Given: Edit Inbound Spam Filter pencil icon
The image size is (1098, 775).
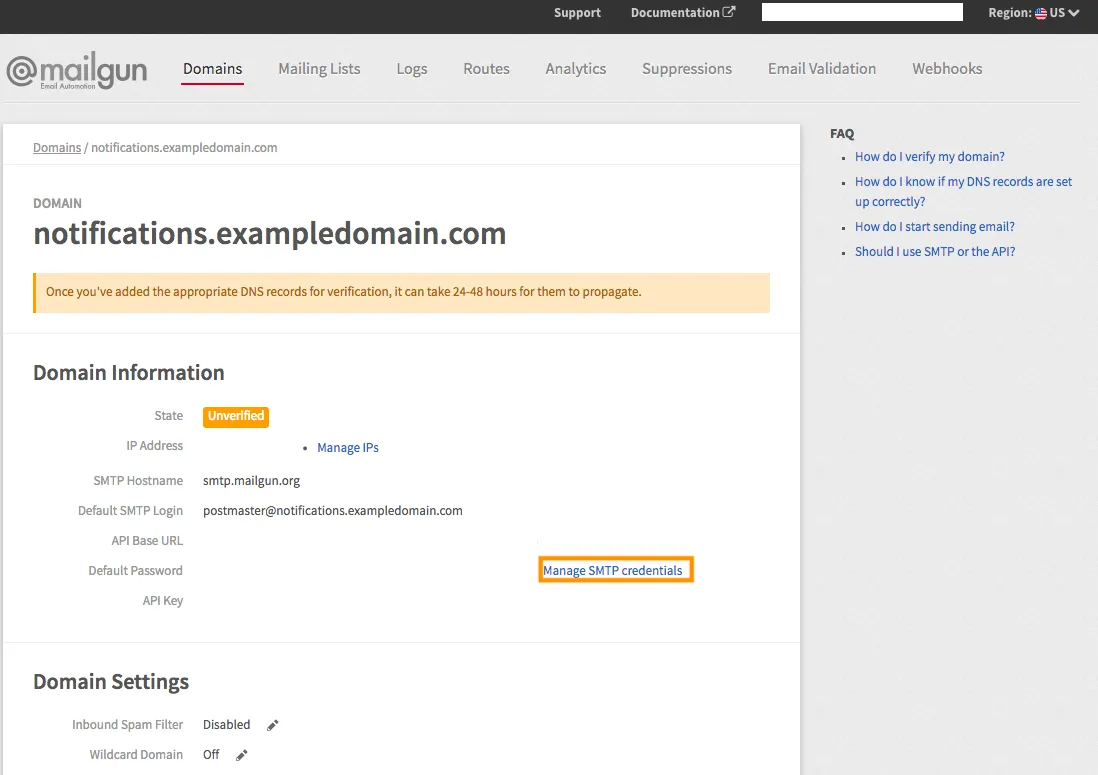Looking at the screenshot, I should tap(272, 725).
